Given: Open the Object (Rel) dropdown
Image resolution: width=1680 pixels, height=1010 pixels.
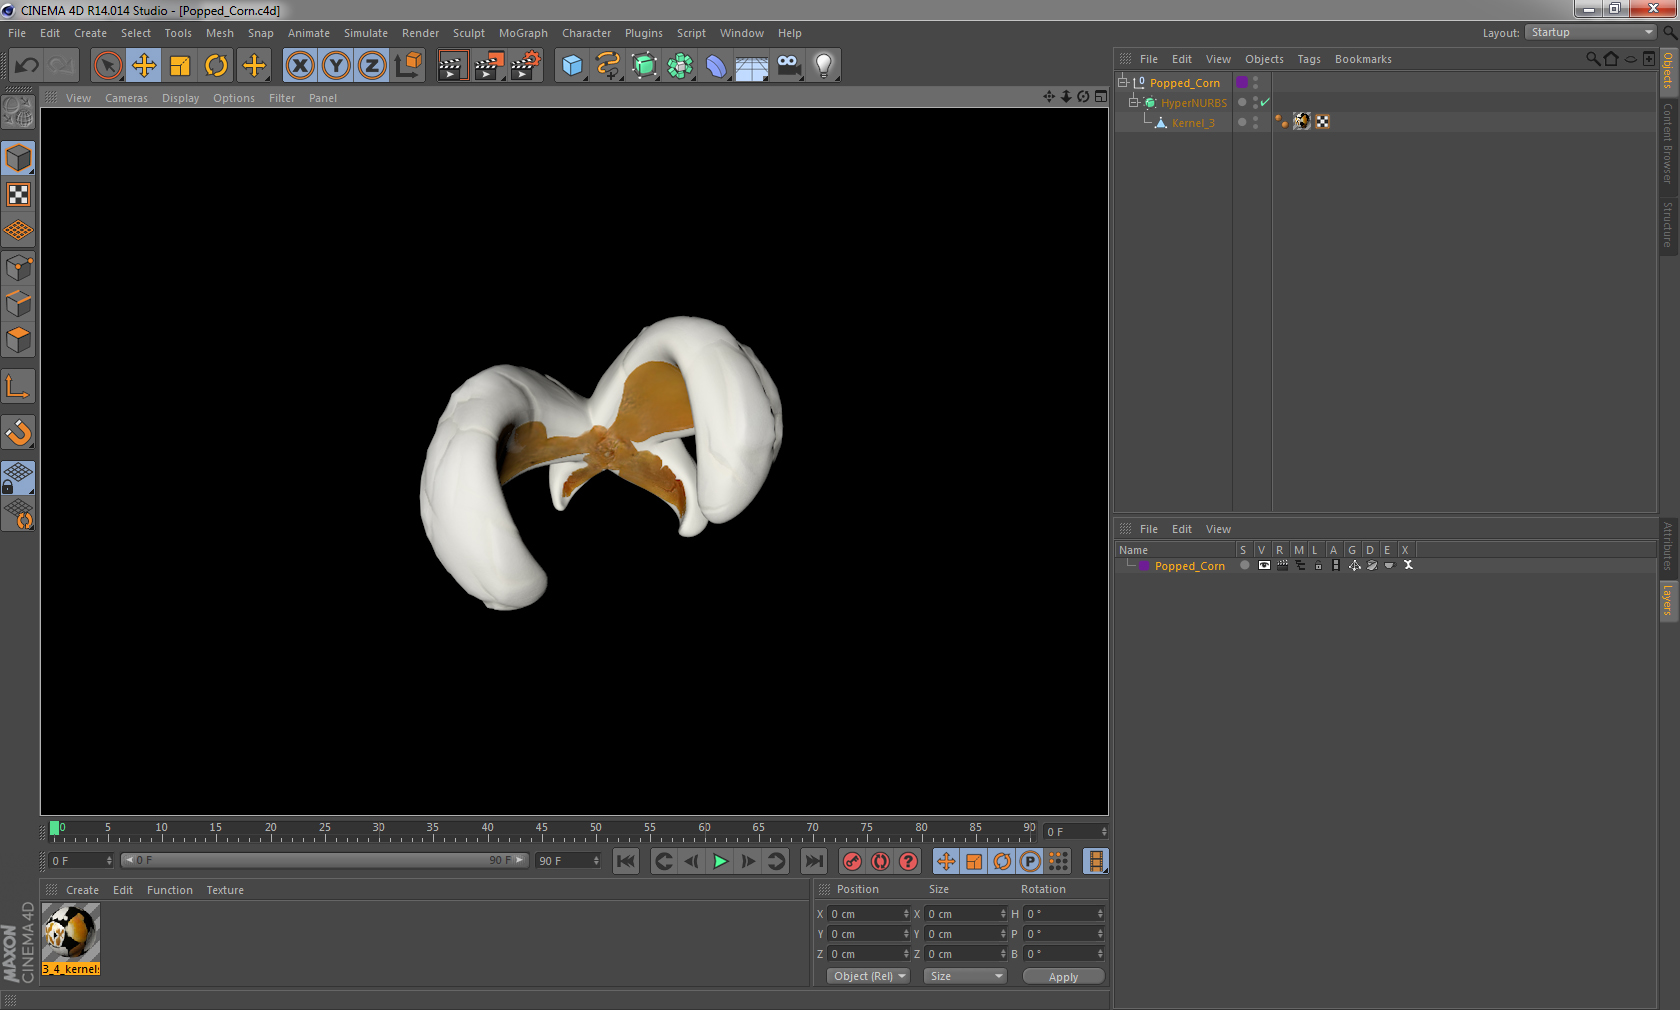Looking at the screenshot, I should point(869,976).
